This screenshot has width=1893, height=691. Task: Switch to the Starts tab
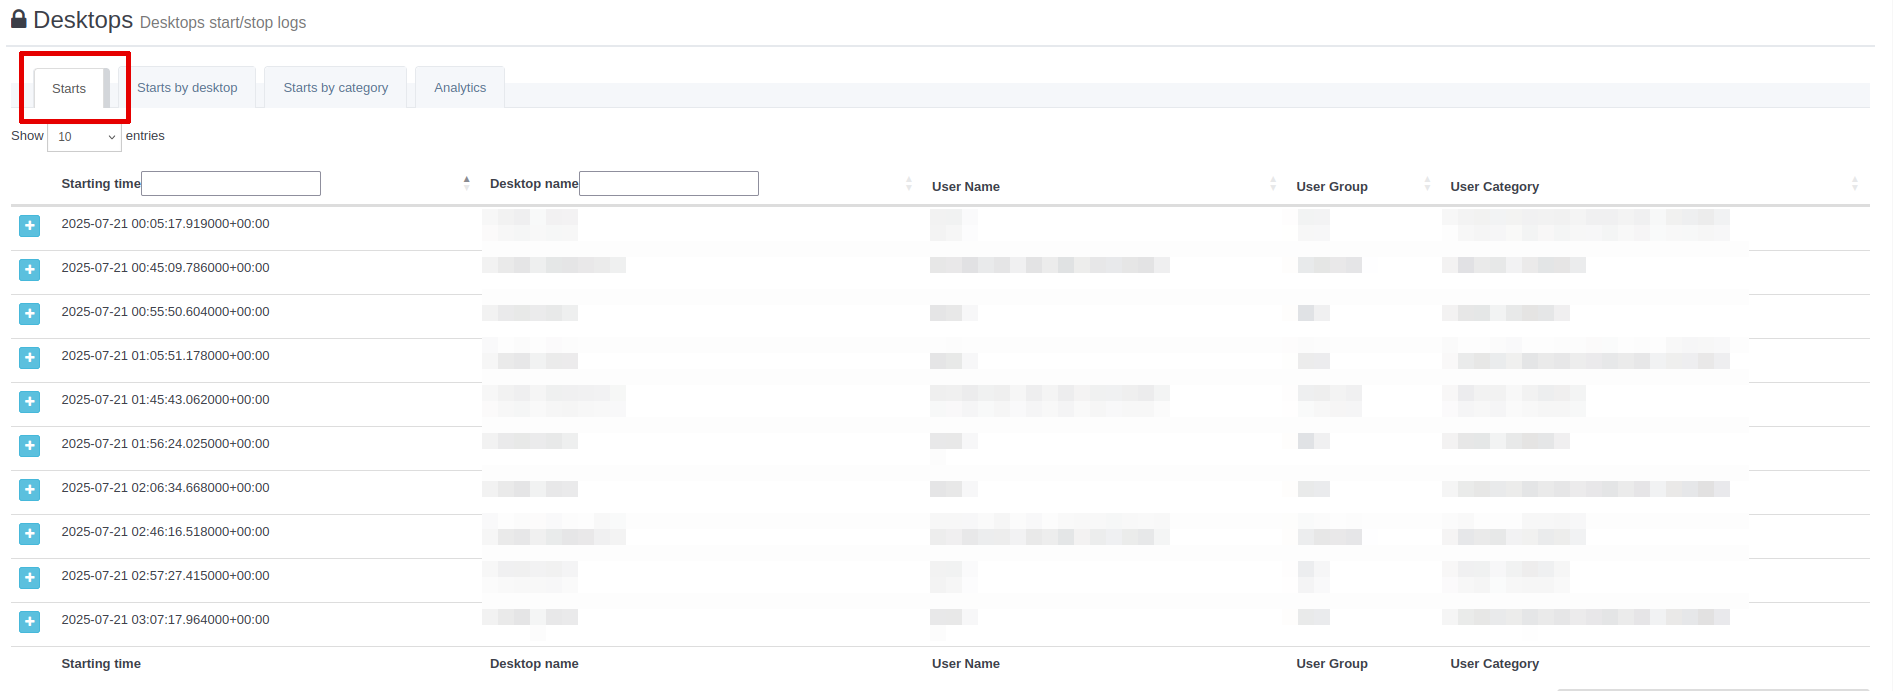[69, 89]
